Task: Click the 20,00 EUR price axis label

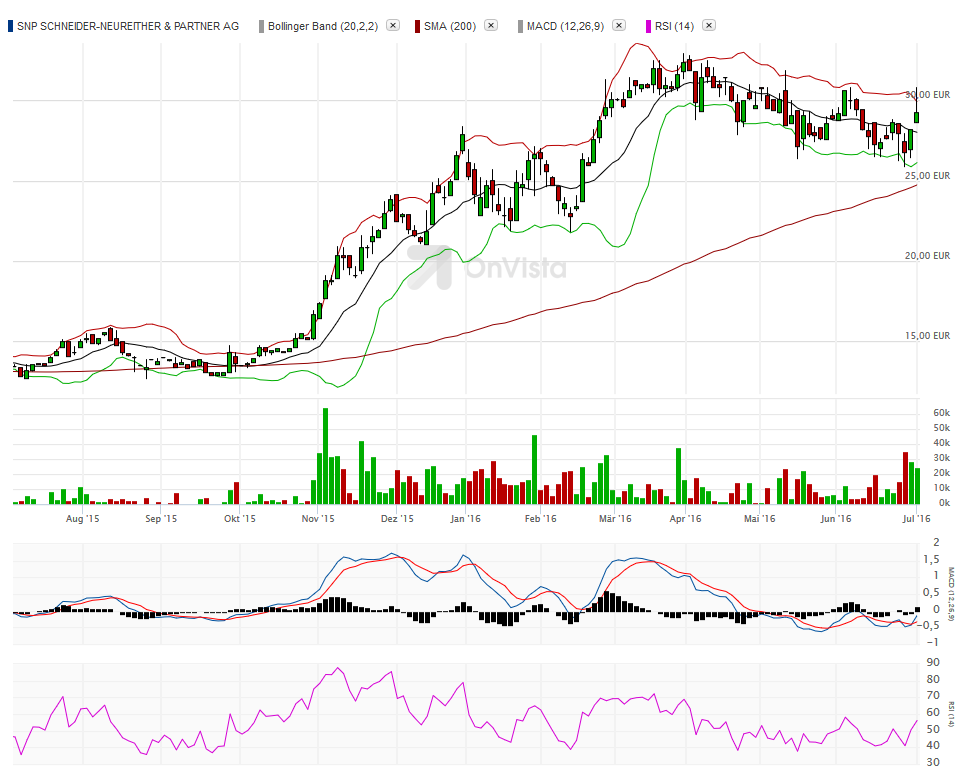Action: [x=927, y=255]
